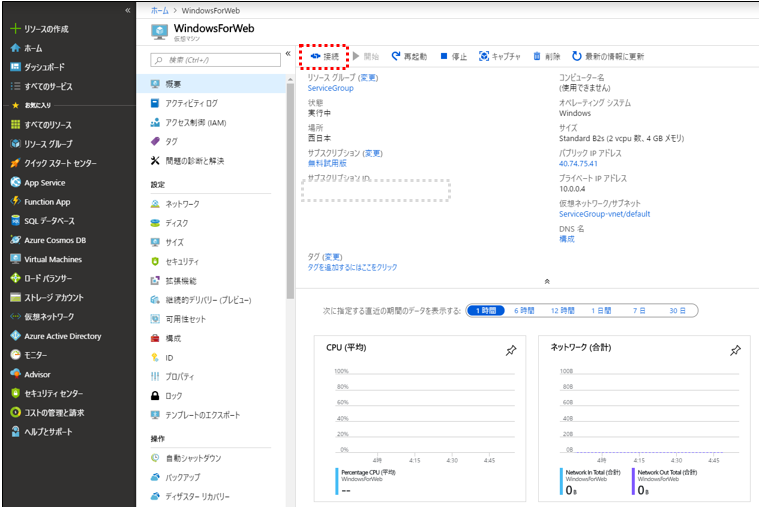Click the キャプチャ capture icon
The height and width of the screenshot is (507, 759).
(x=484, y=56)
